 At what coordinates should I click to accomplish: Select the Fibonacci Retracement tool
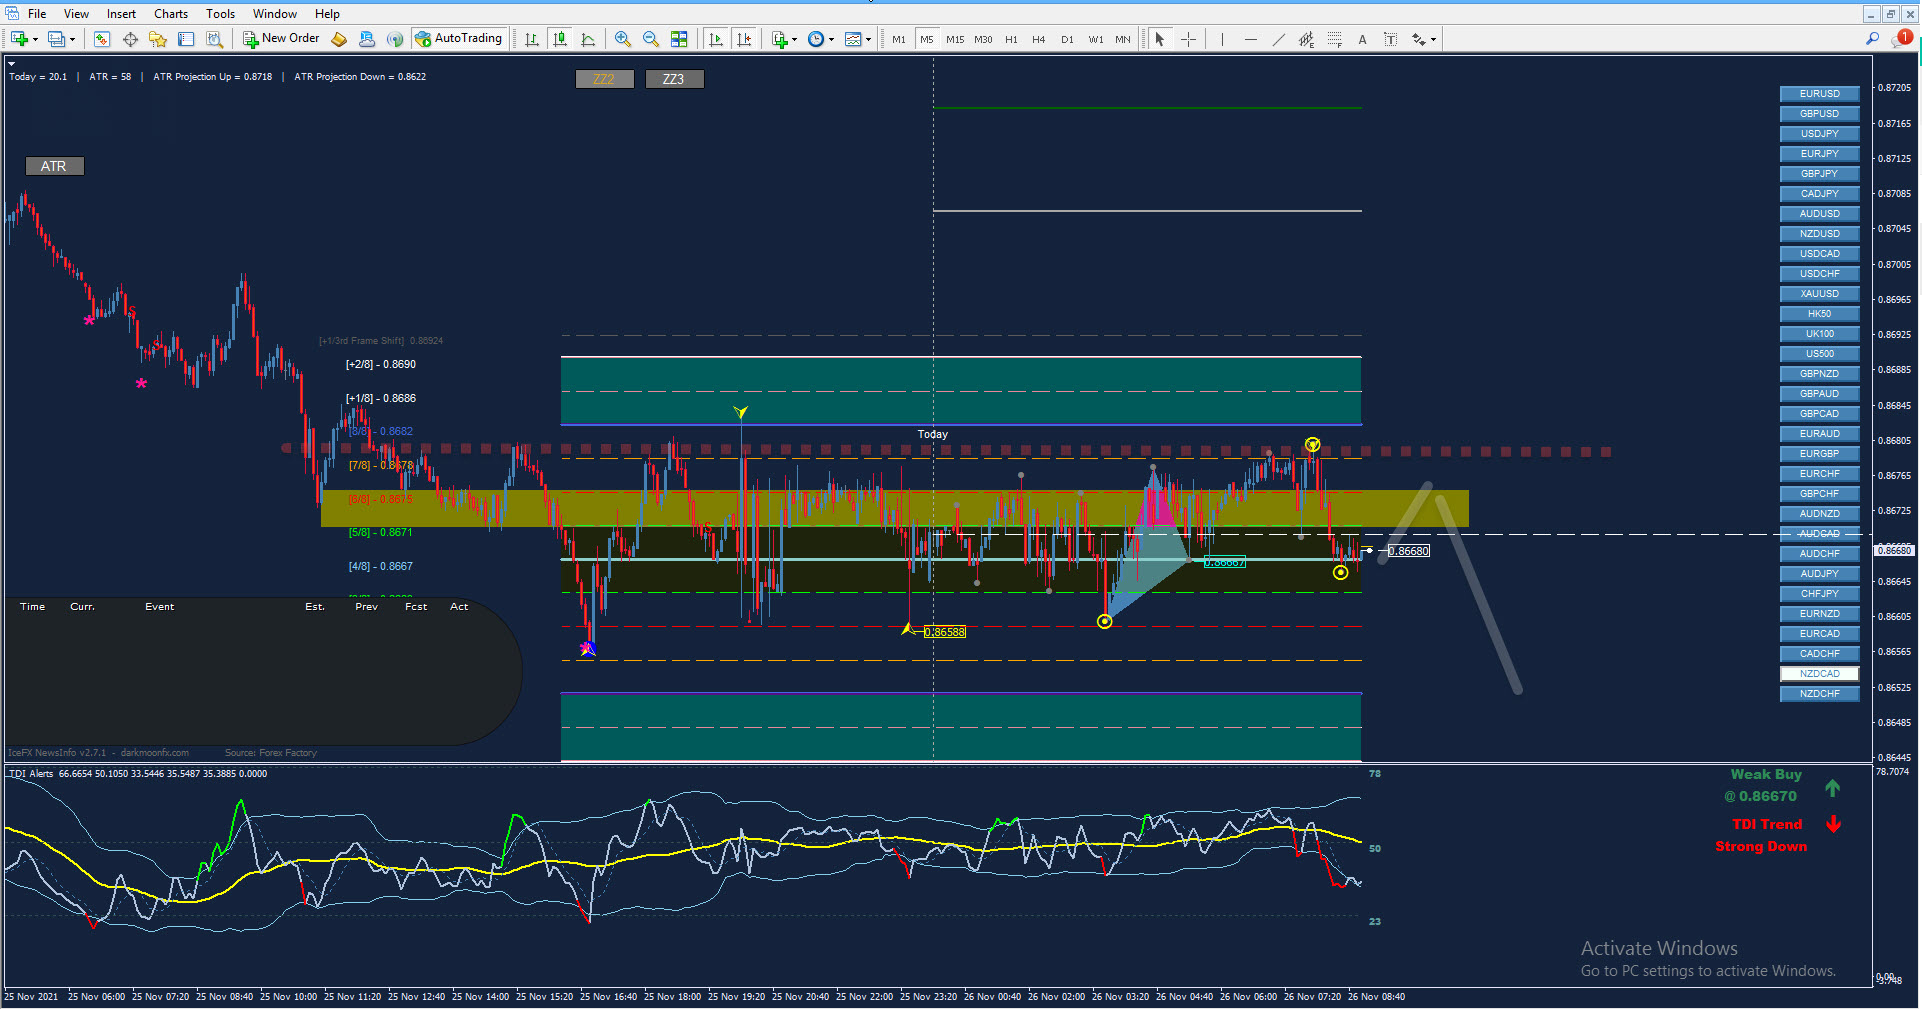pyautogui.click(x=1334, y=39)
